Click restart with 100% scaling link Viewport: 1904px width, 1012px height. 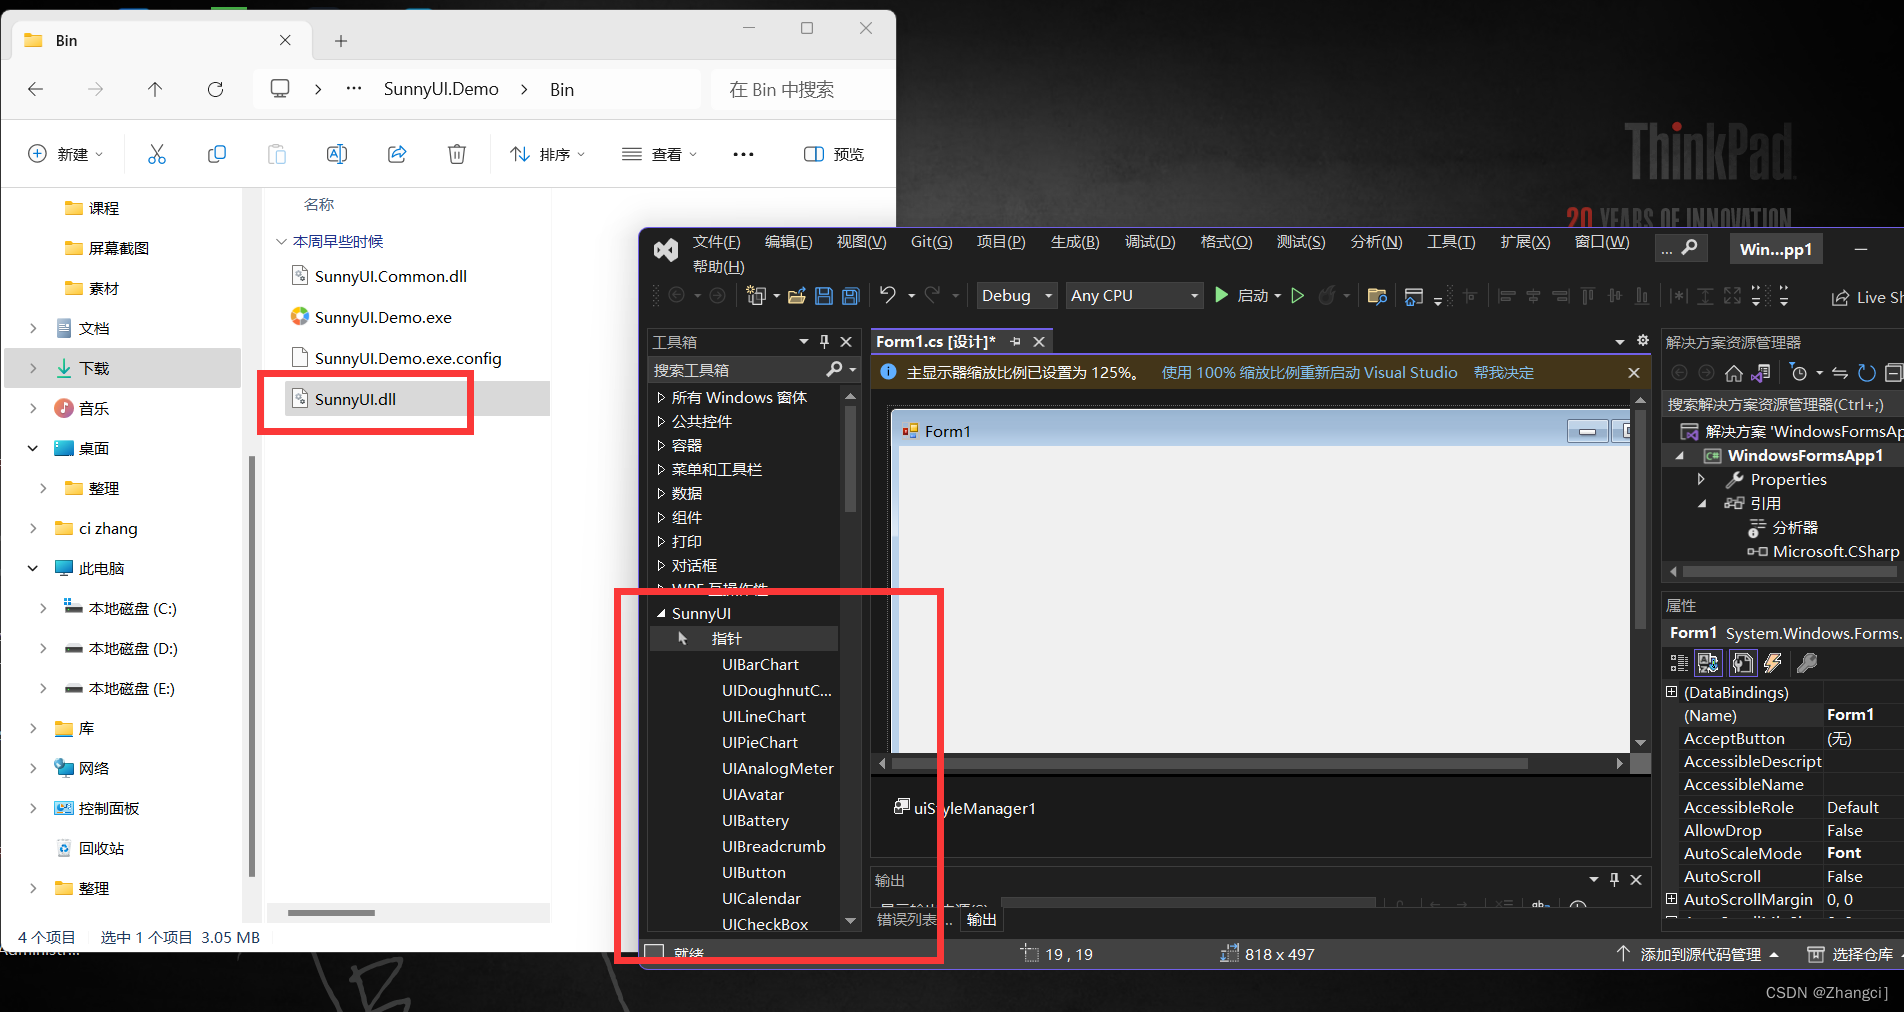1309,373
